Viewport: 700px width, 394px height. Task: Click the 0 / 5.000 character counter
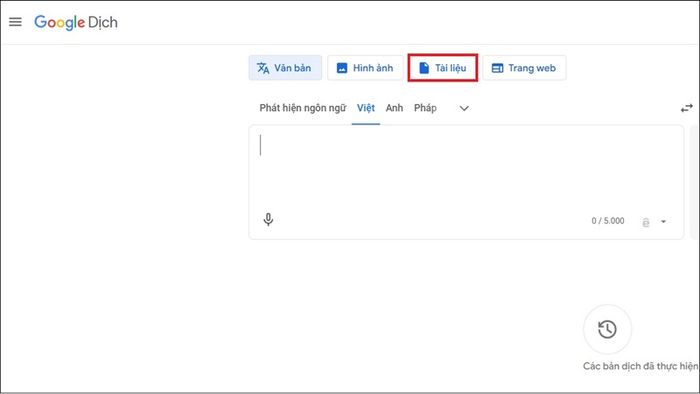click(x=608, y=221)
